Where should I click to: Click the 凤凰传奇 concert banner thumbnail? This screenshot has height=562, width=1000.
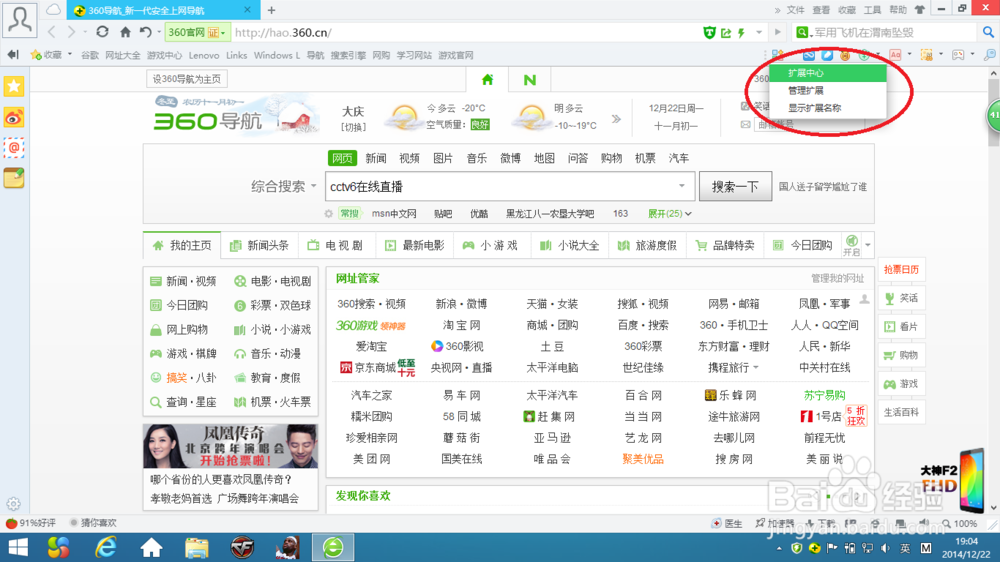click(x=230, y=446)
